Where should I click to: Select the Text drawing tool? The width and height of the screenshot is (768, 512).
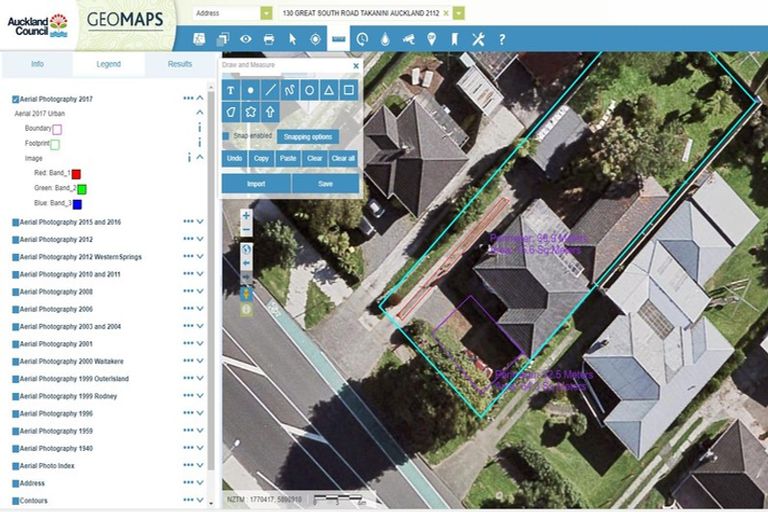[230, 90]
